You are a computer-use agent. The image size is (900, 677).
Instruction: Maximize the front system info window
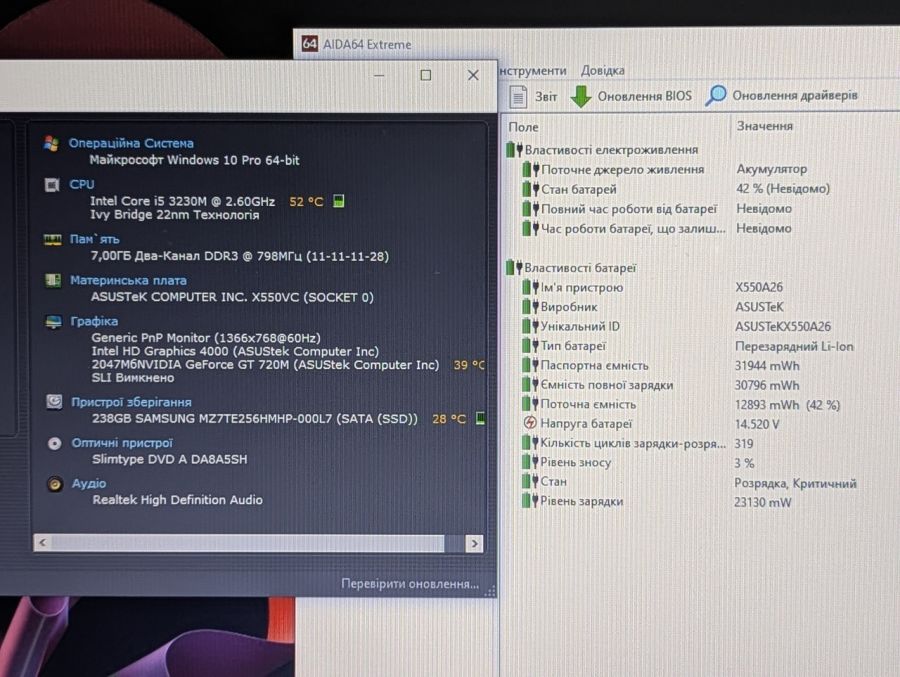click(426, 75)
